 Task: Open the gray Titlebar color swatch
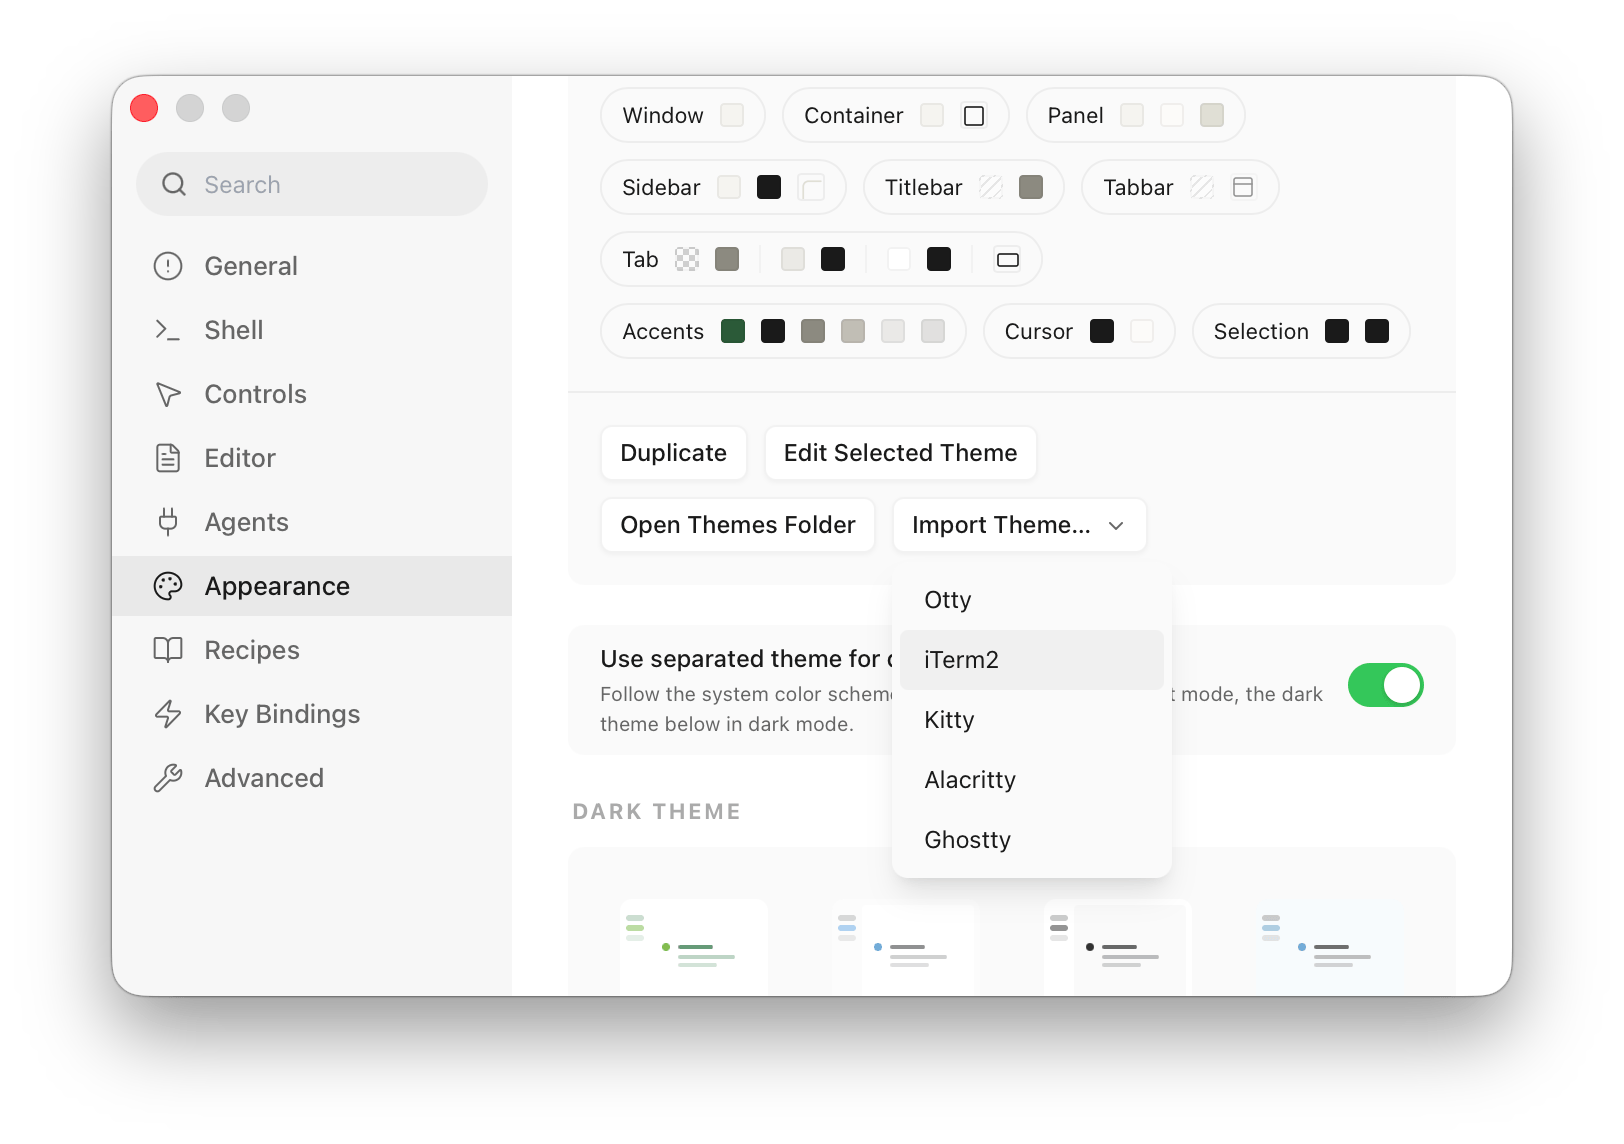pyautogui.click(x=1031, y=188)
